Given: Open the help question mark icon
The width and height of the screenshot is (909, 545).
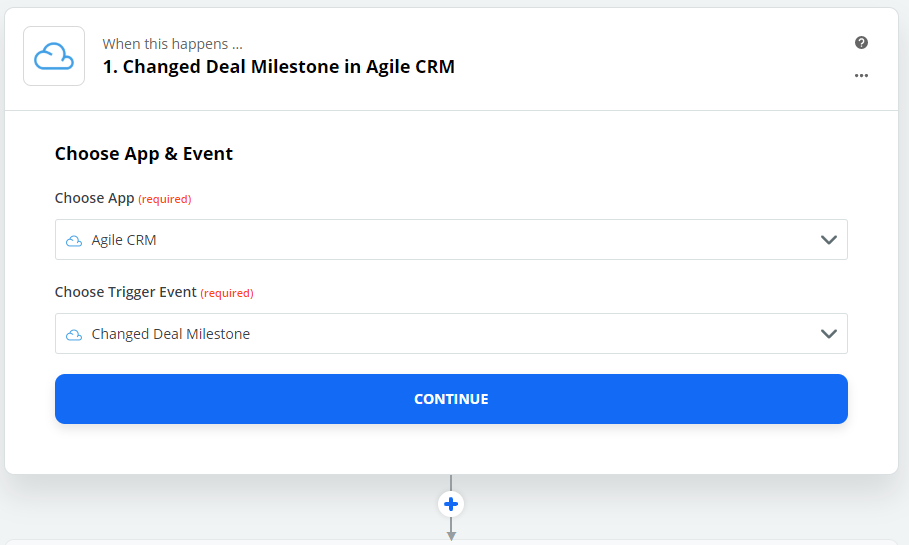Looking at the screenshot, I should coord(861,43).
